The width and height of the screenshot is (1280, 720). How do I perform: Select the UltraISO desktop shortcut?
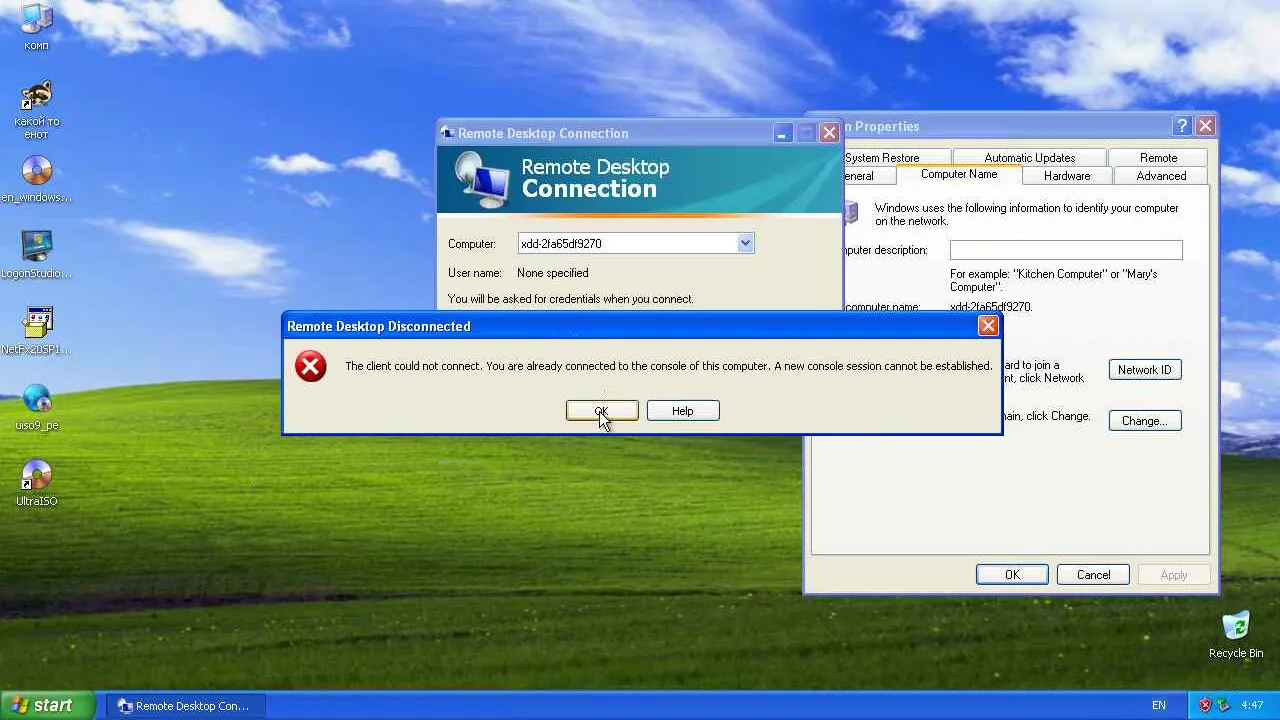(x=36, y=484)
